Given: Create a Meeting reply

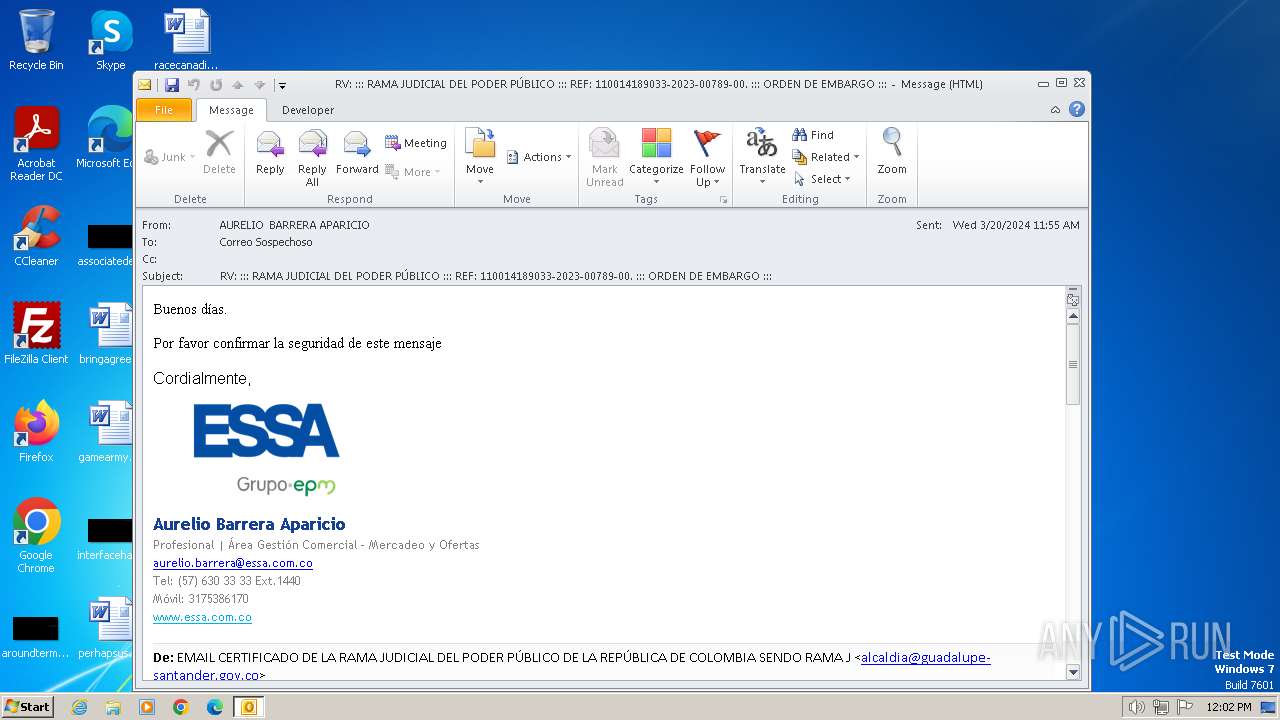Looking at the screenshot, I should point(416,143).
